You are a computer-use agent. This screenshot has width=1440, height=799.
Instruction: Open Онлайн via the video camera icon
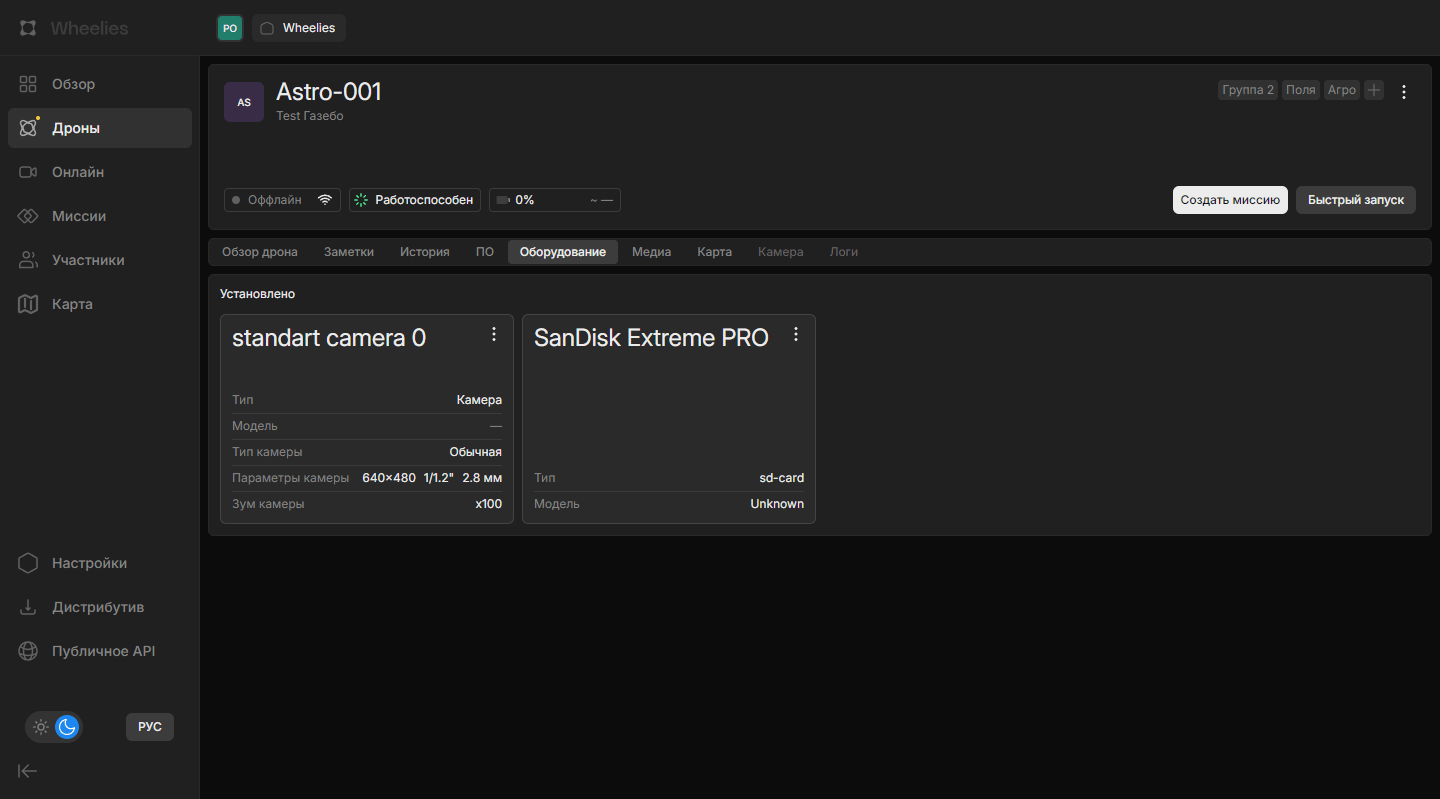tap(28, 172)
